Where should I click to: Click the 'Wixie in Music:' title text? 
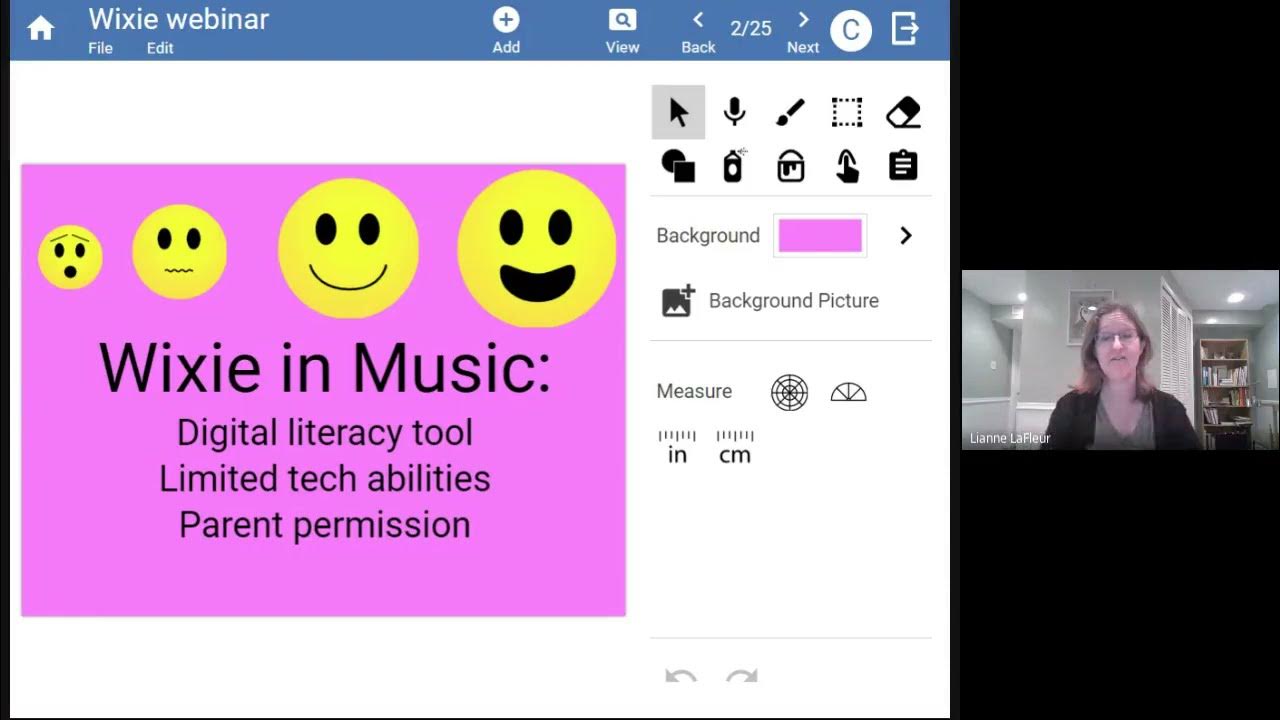pos(325,368)
